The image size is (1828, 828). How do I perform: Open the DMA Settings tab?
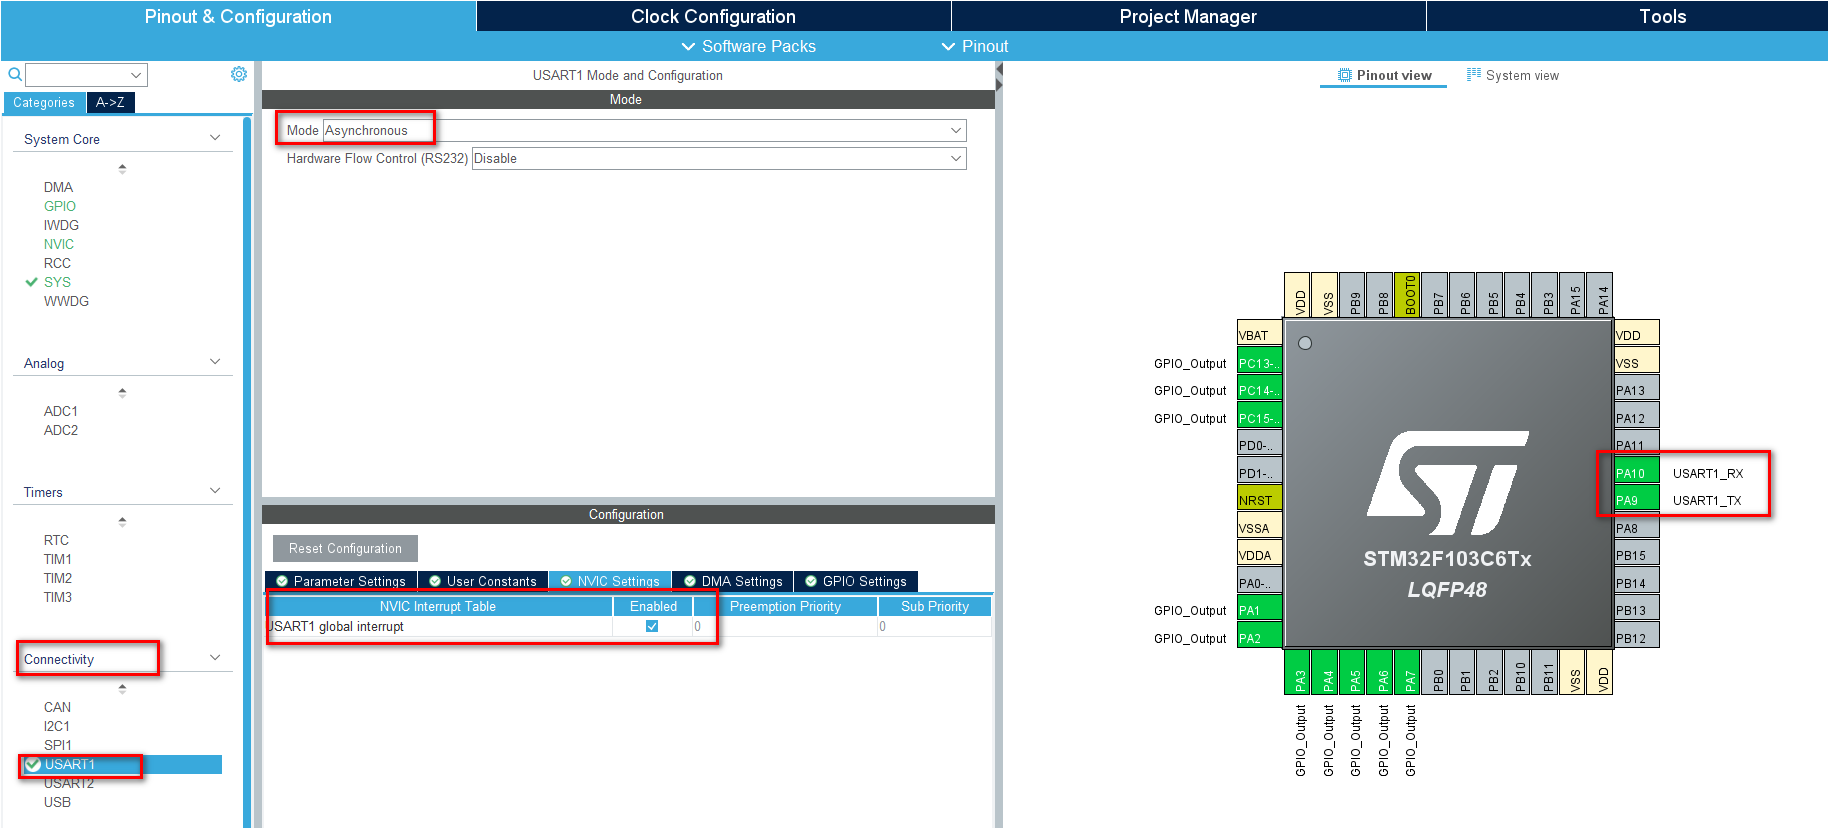coord(733,581)
